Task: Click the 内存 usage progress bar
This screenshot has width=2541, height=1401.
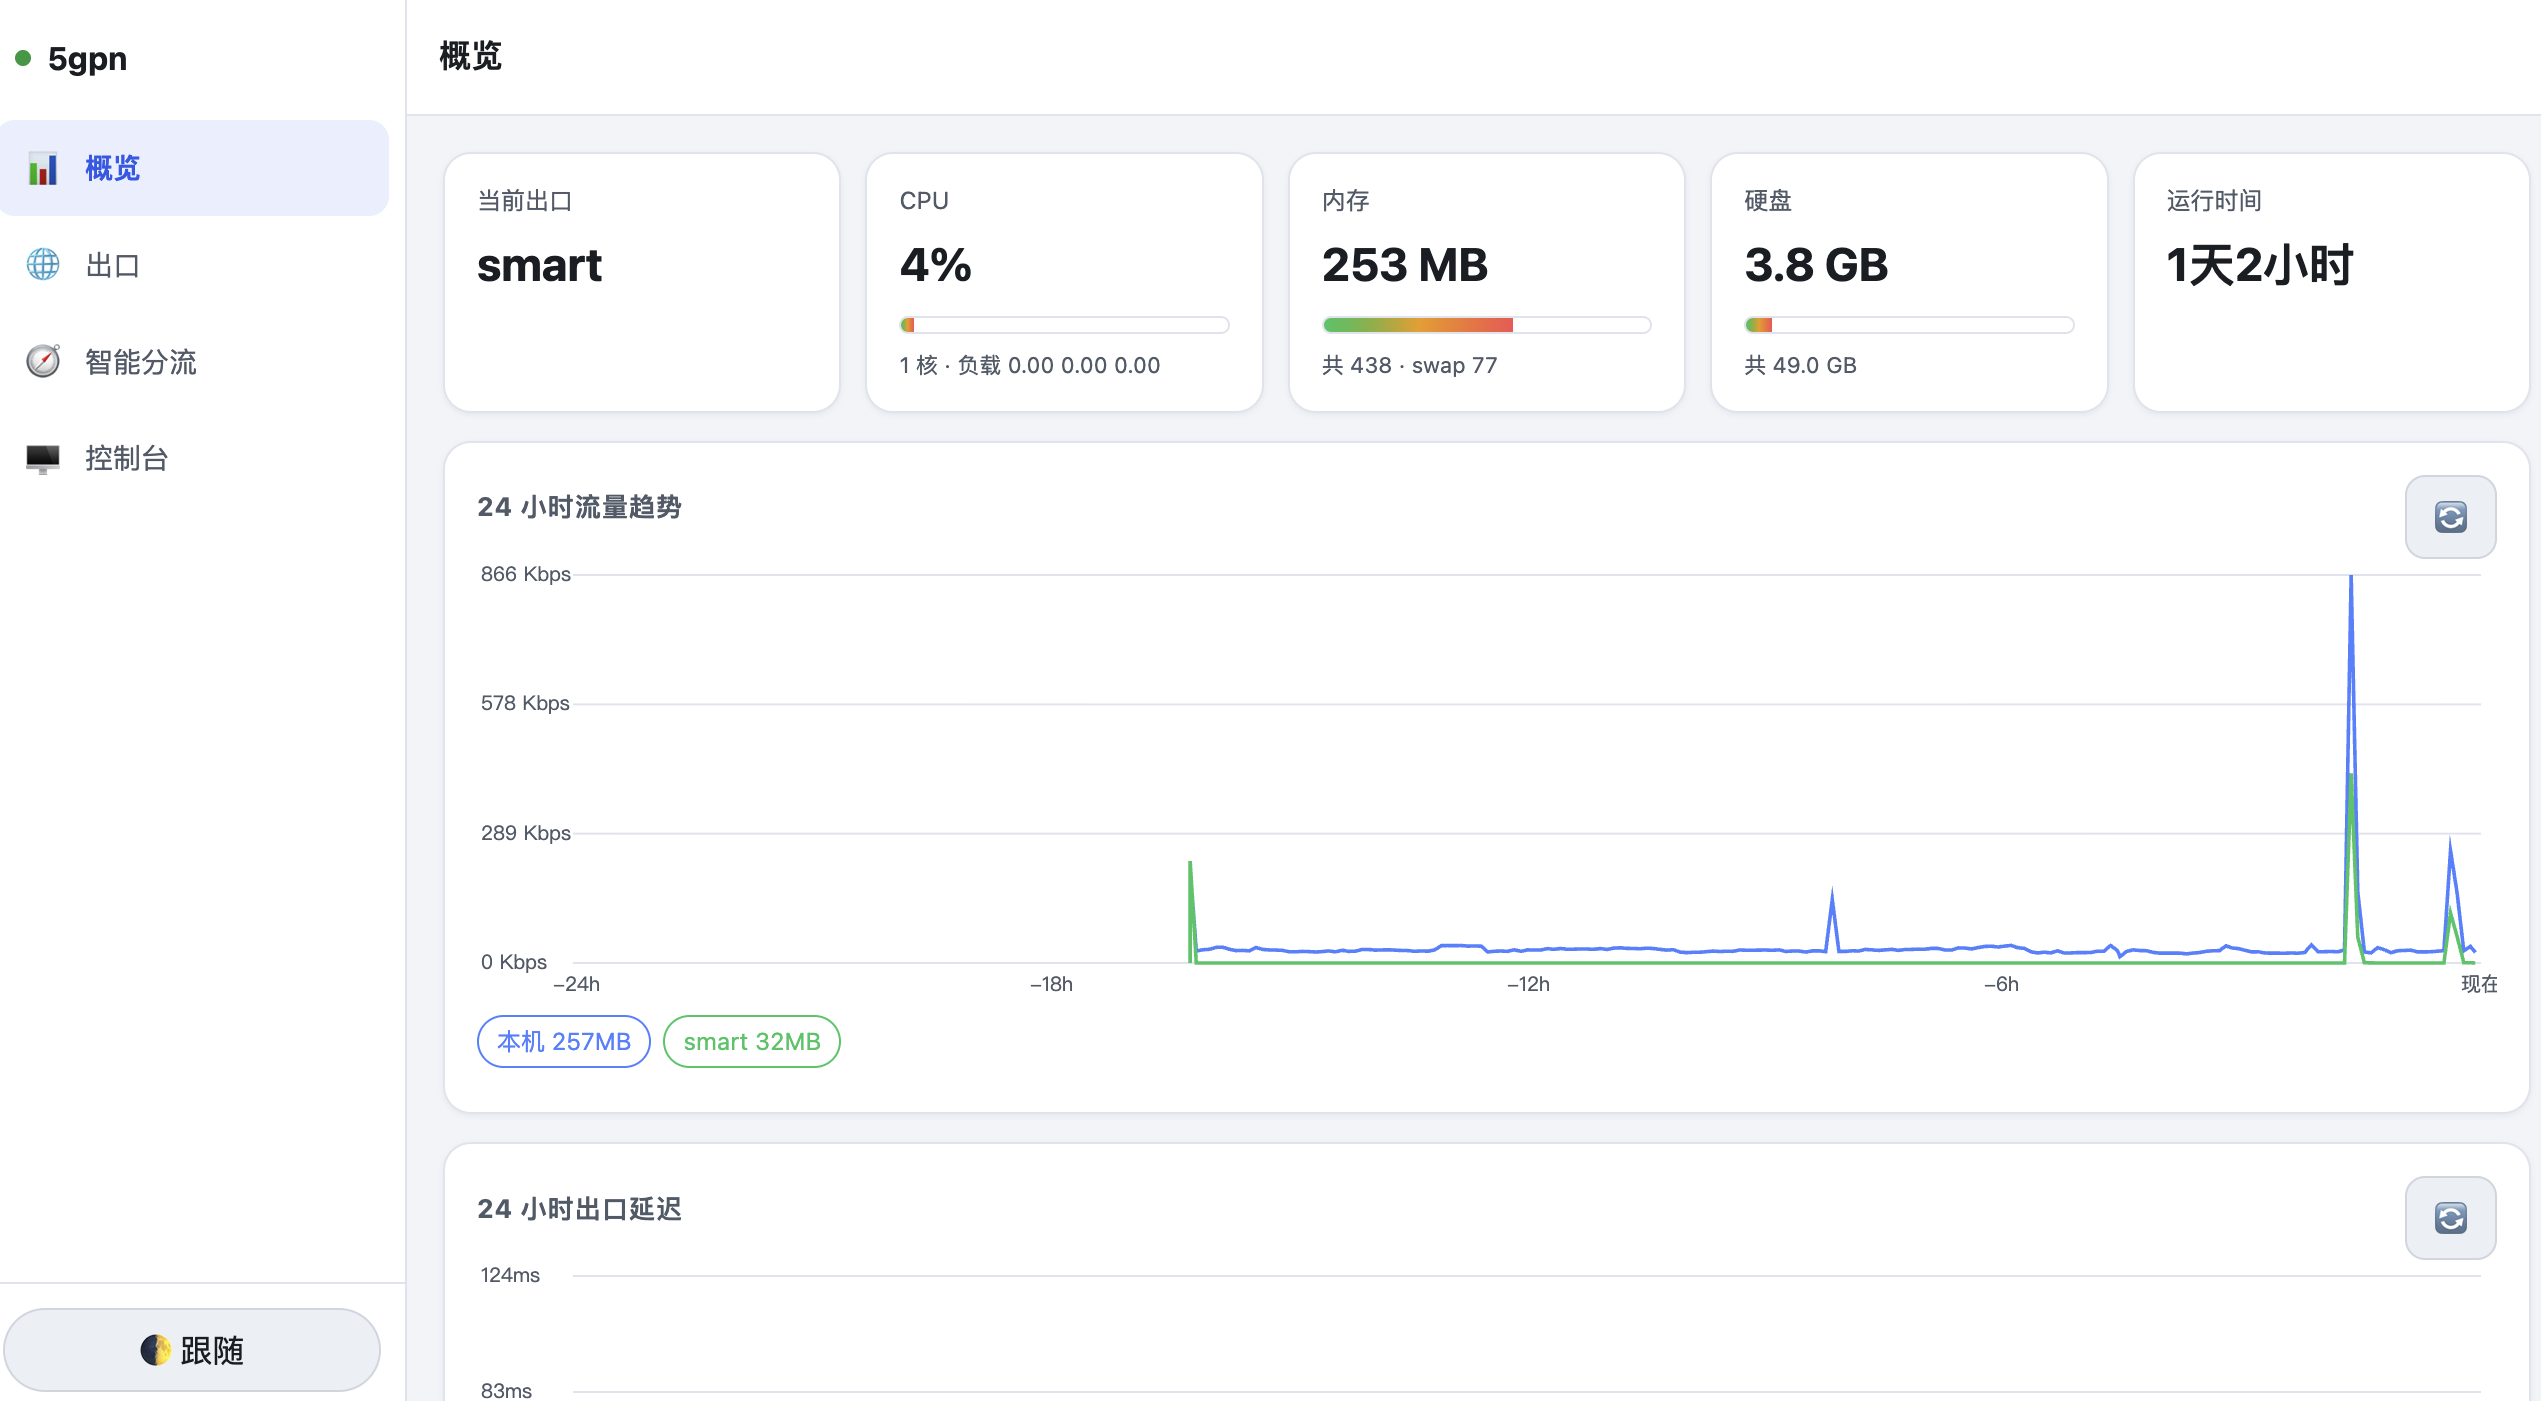Action: 1486,324
